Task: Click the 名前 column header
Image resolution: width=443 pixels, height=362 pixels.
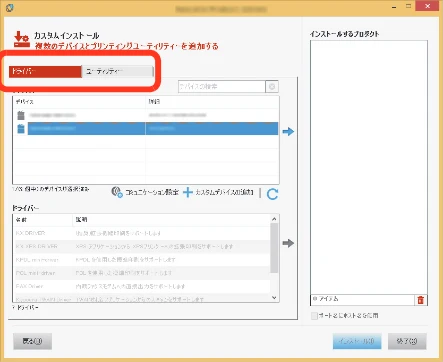Action: [x=43, y=220]
